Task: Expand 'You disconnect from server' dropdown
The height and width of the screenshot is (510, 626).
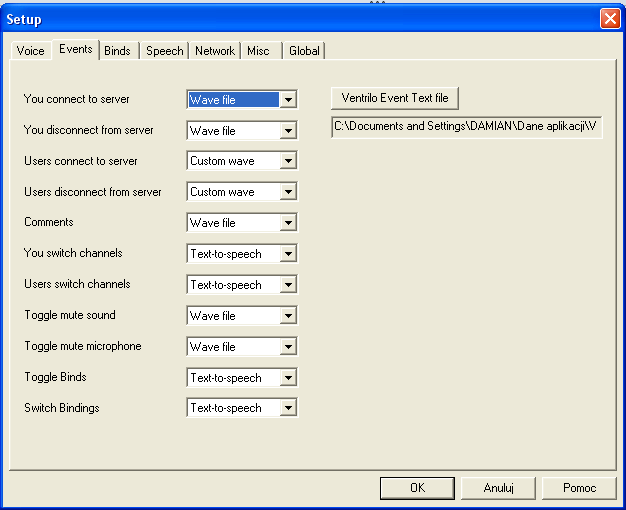Action: tap(242, 131)
